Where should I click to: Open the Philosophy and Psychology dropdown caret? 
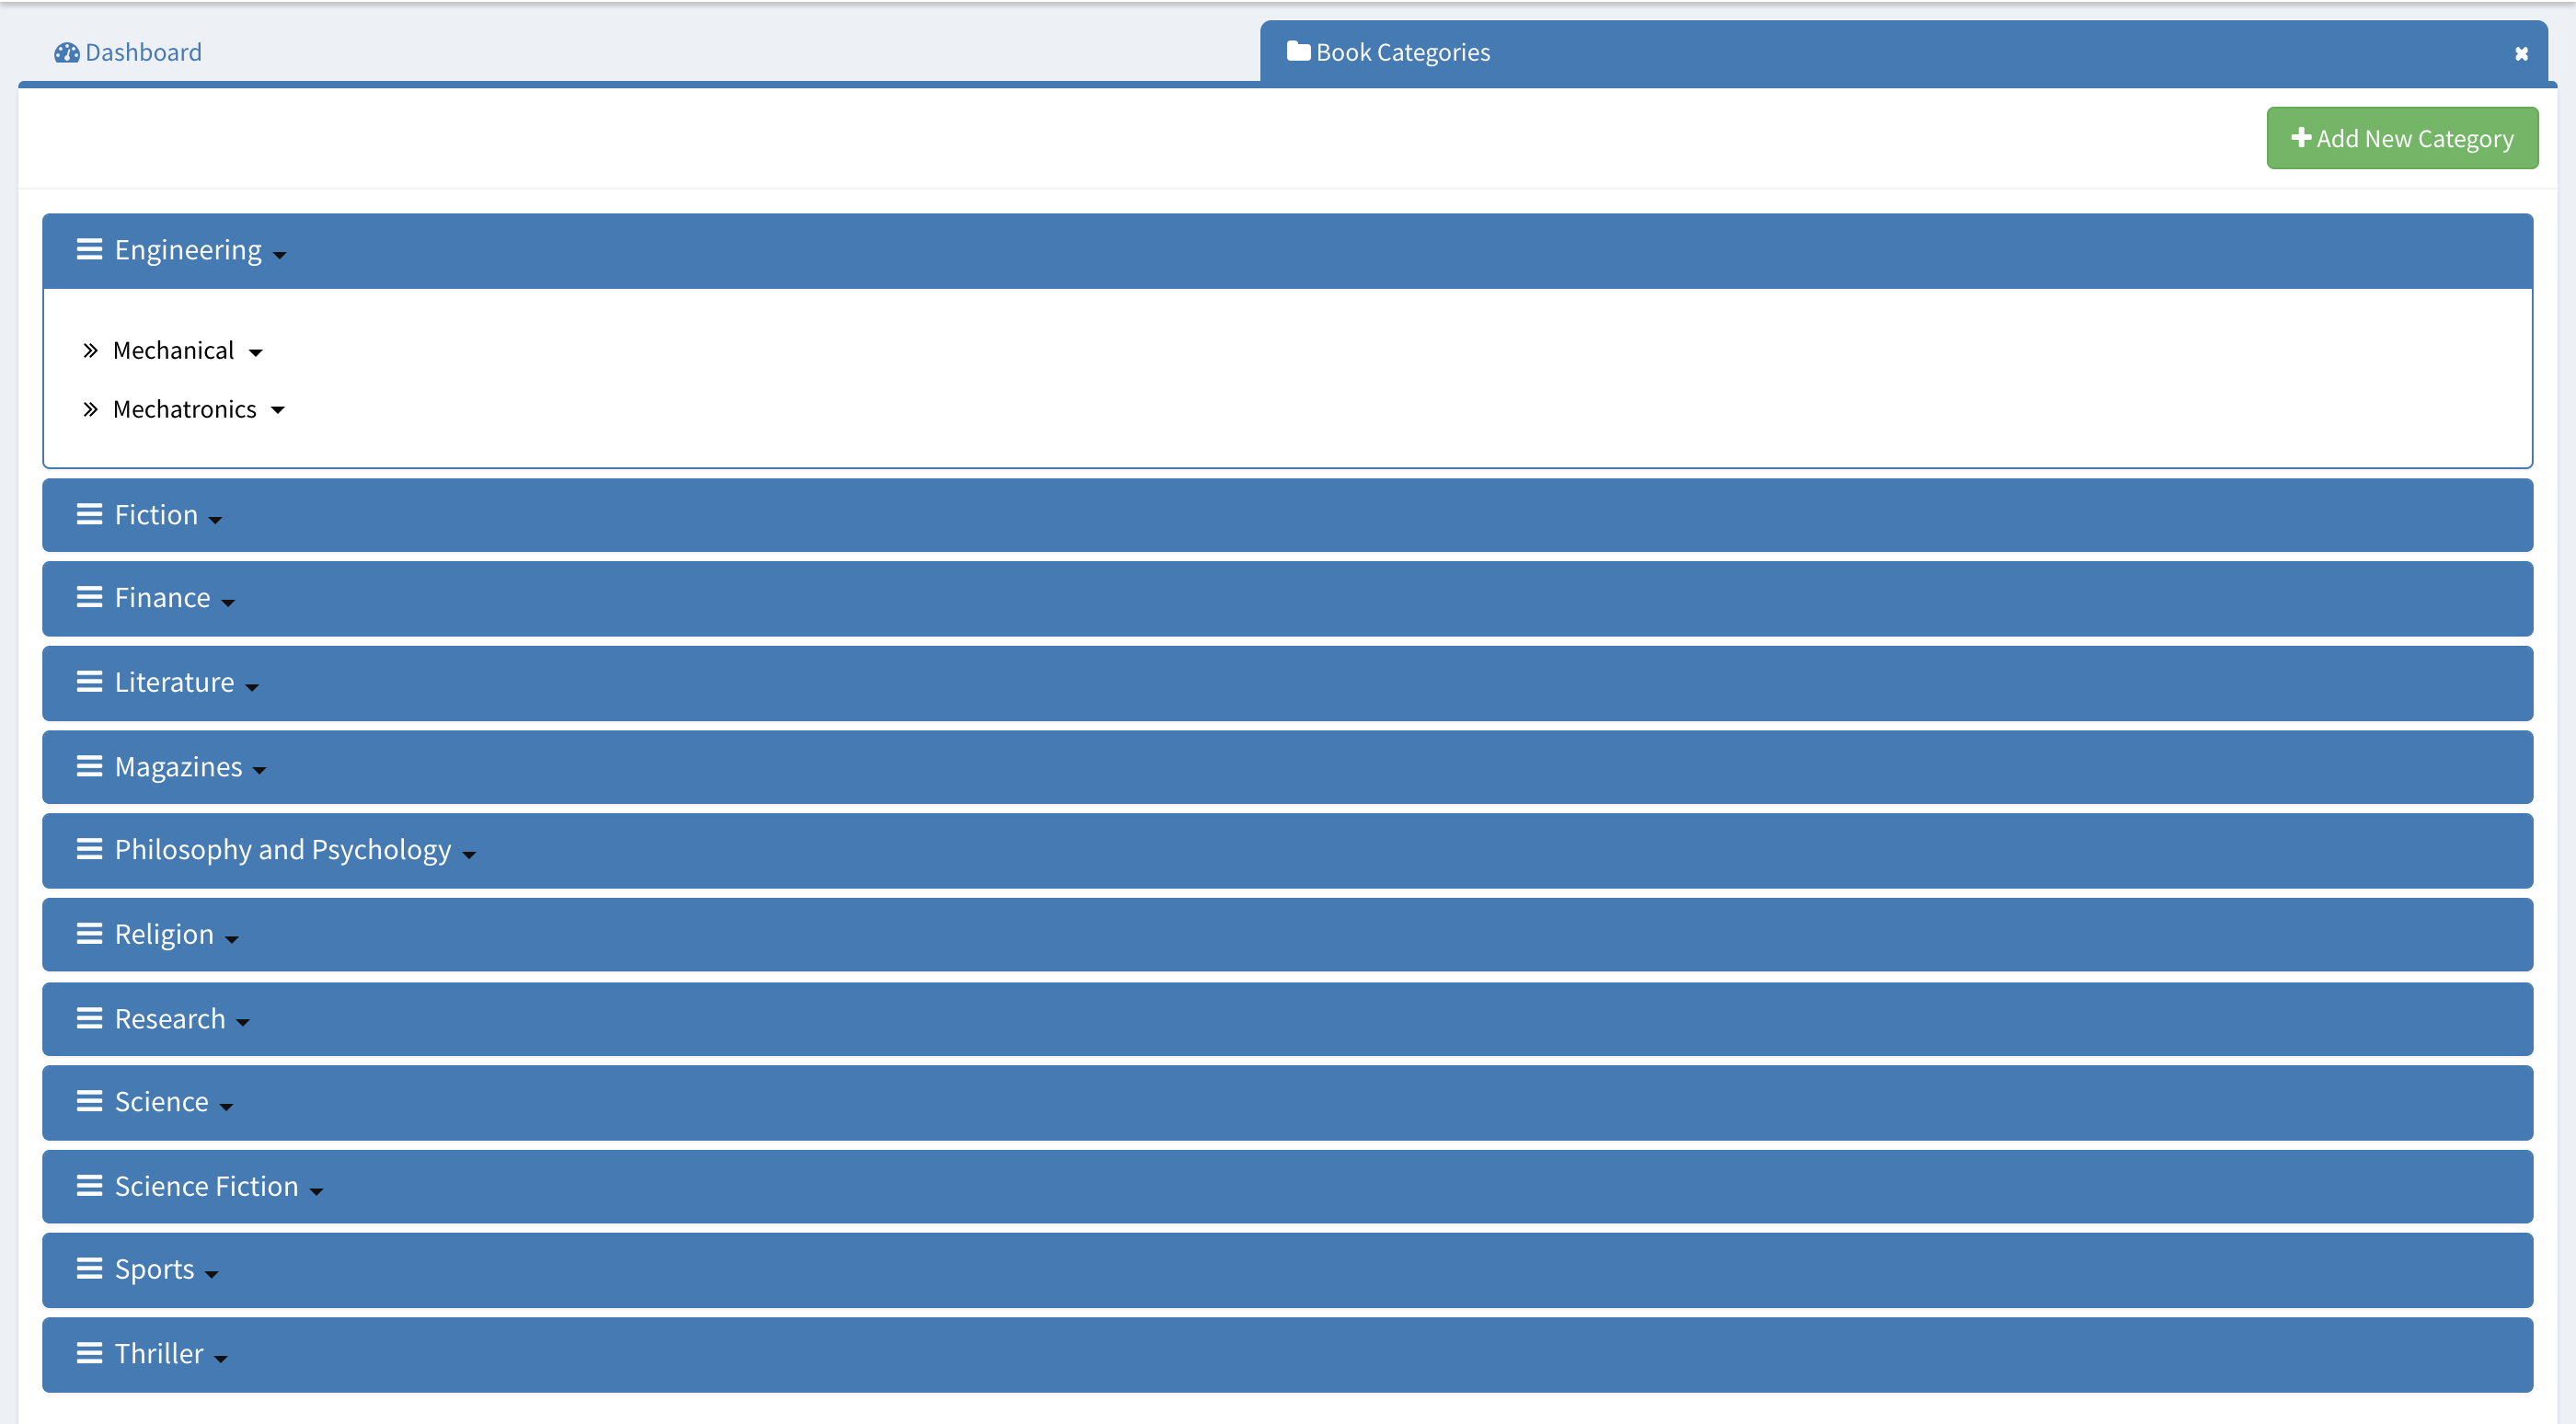click(x=469, y=856)
